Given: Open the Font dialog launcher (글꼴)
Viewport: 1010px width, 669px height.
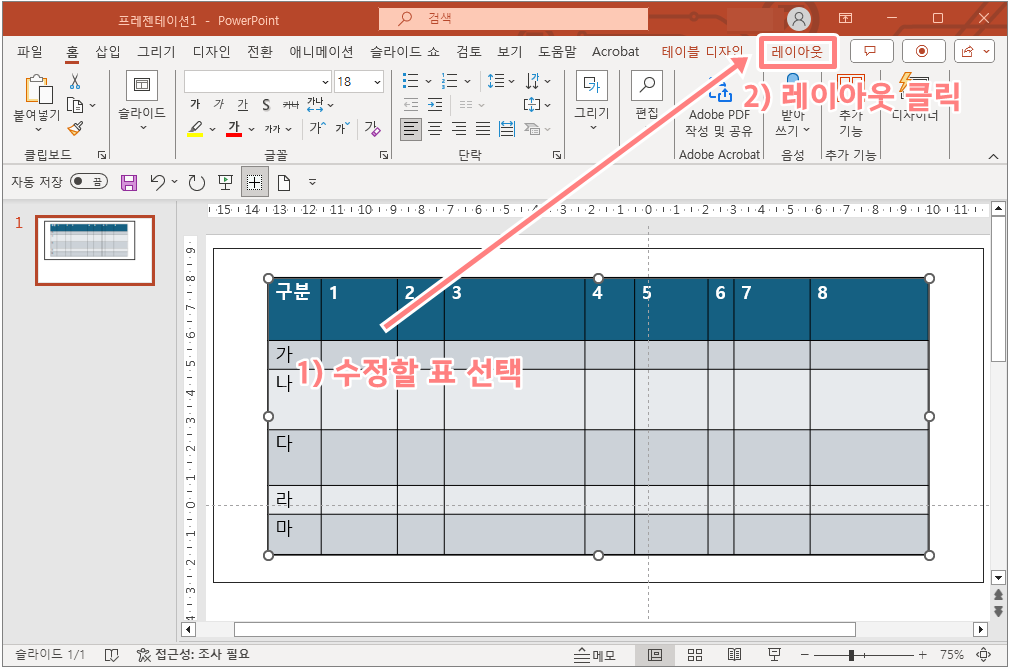Looking at the screenshot, I should 384,155.
